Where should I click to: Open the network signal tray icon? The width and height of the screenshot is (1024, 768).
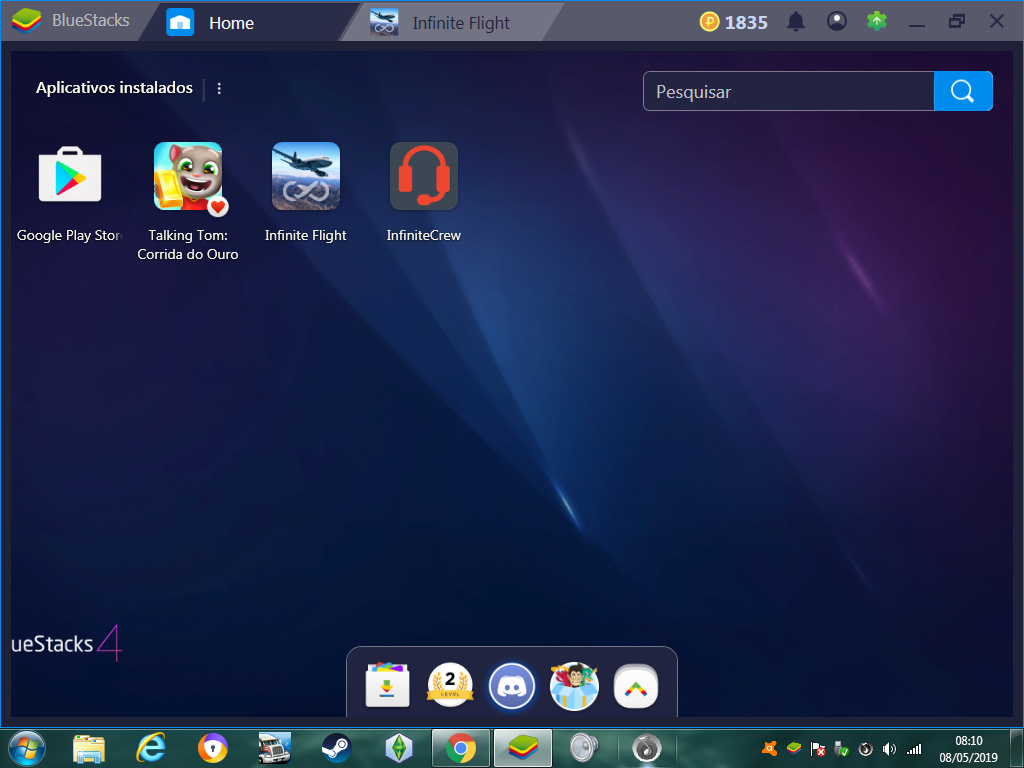coord(914,749)
